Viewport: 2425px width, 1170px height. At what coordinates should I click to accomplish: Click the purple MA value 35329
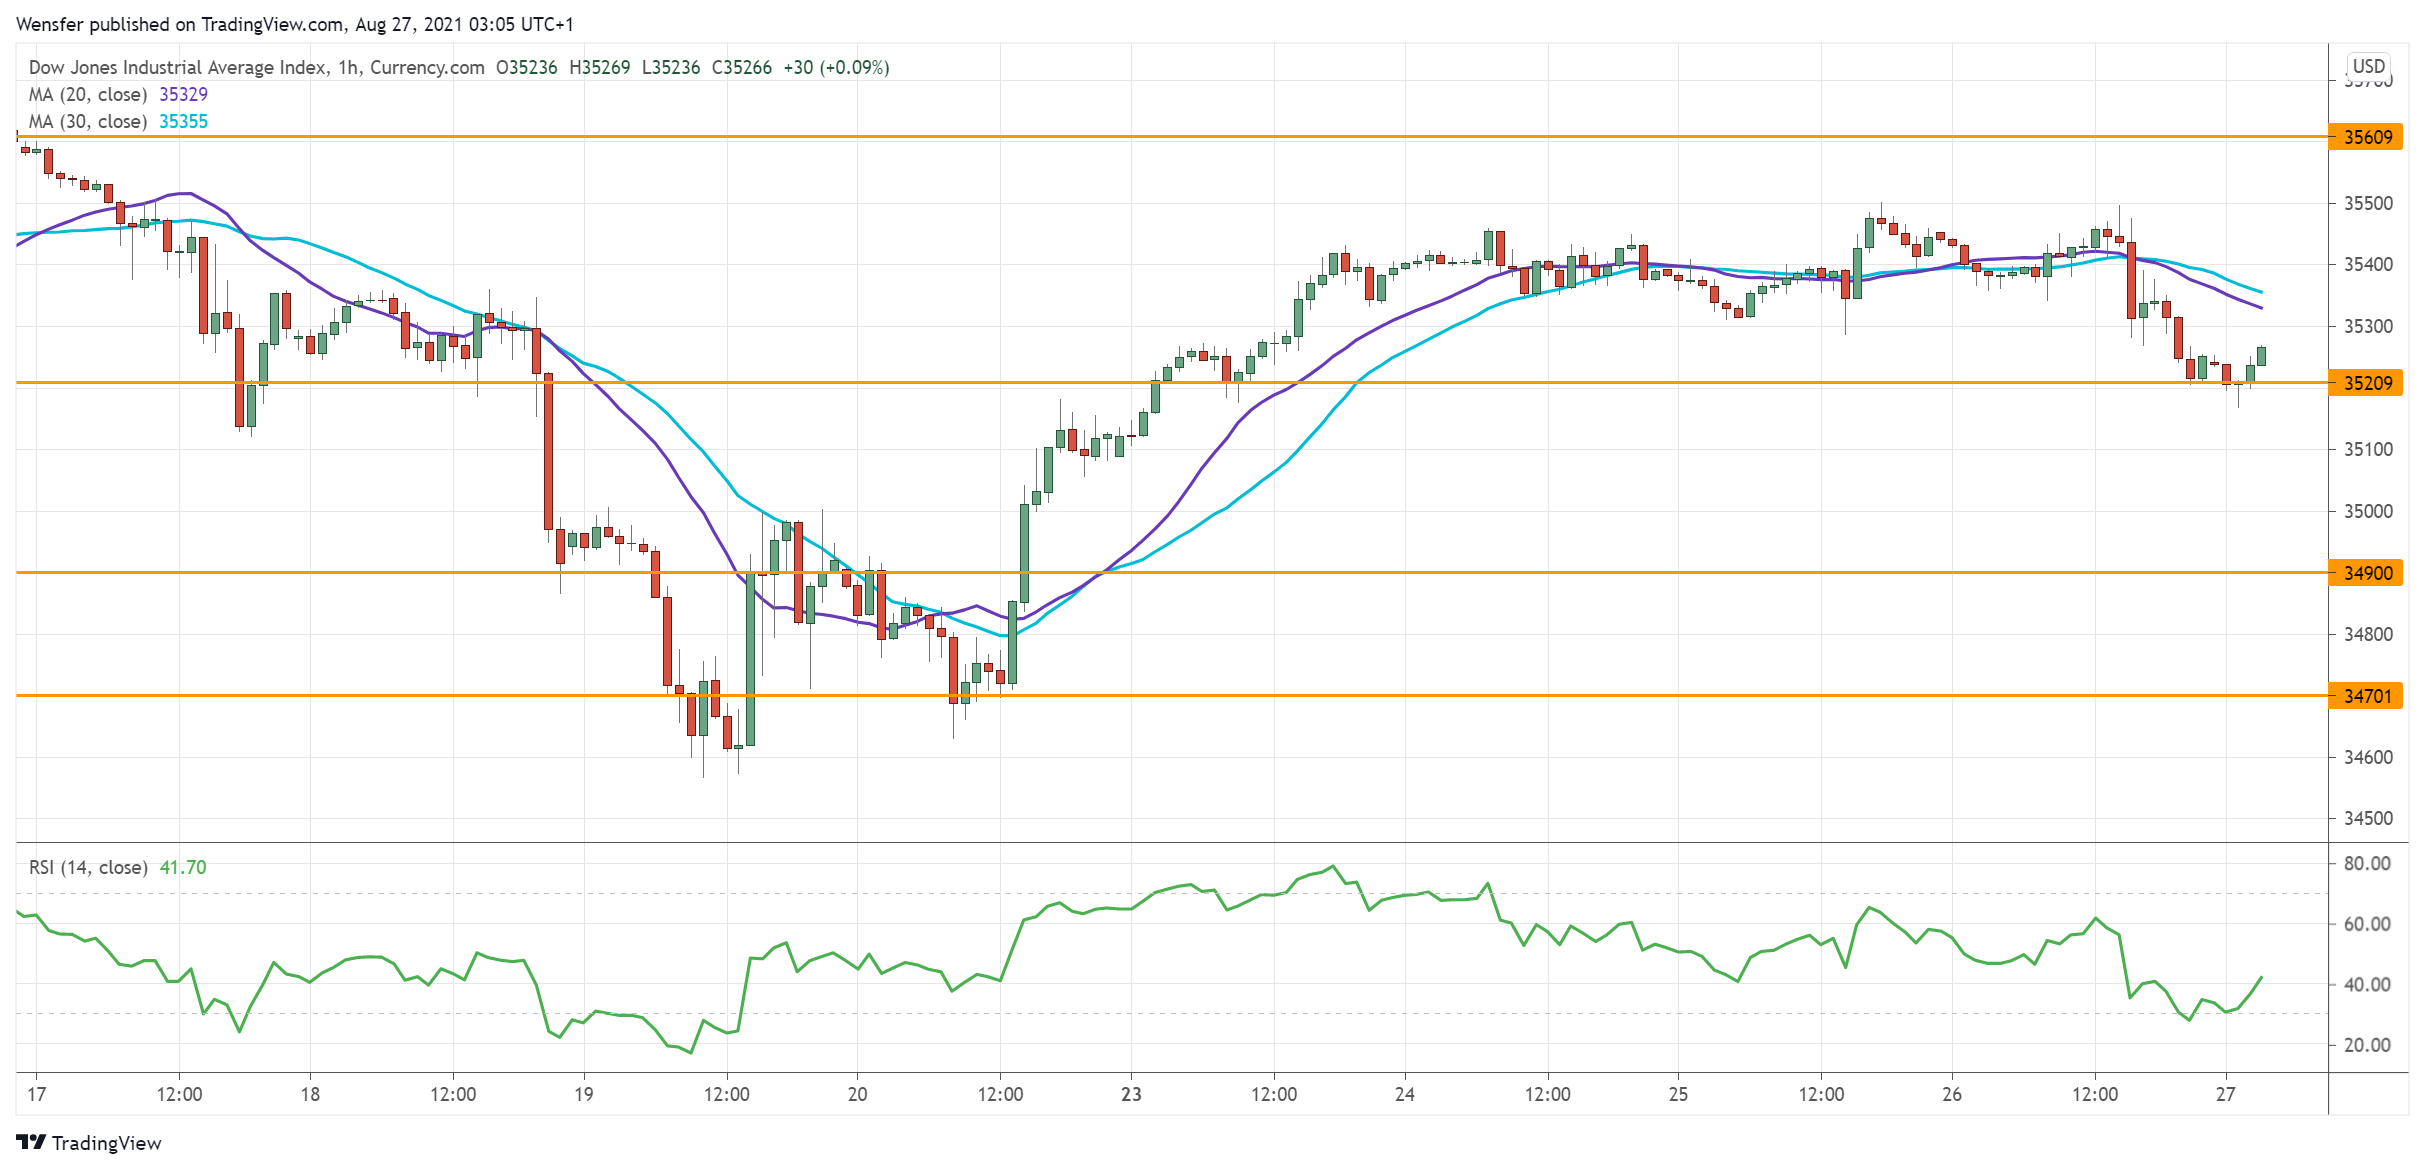click(x=183, y=94)
